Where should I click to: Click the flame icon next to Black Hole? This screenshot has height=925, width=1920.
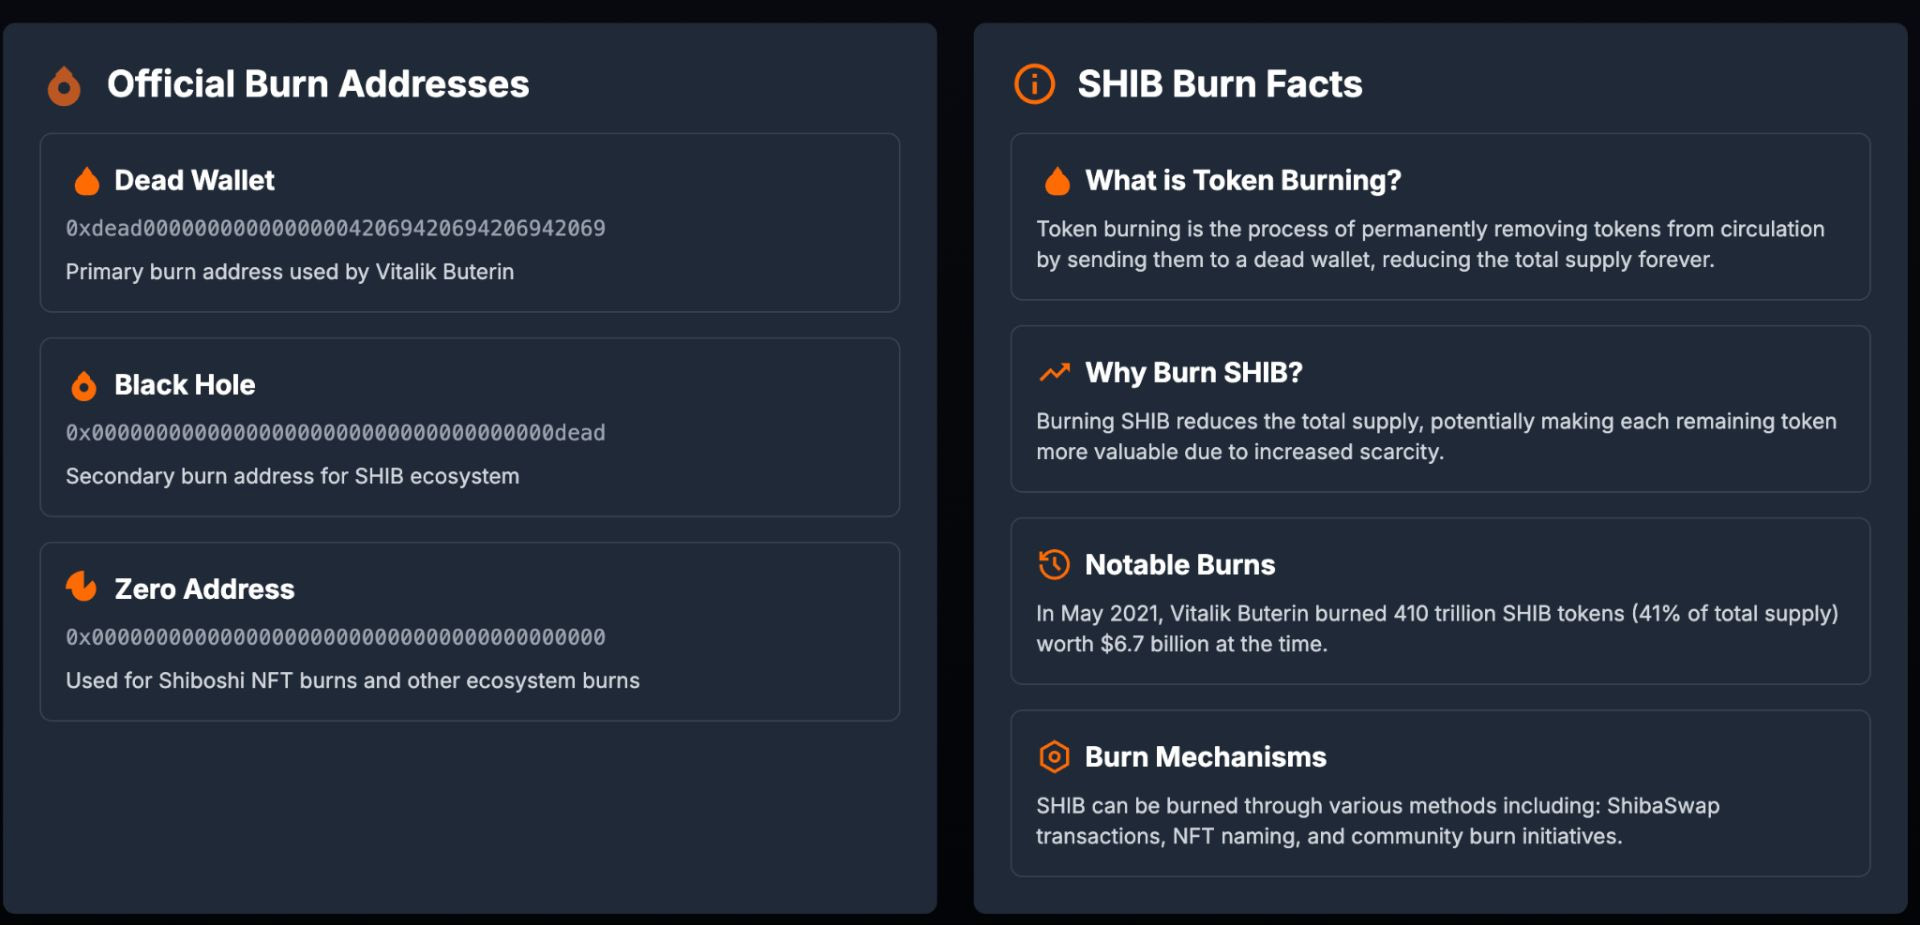click(84, 386)
